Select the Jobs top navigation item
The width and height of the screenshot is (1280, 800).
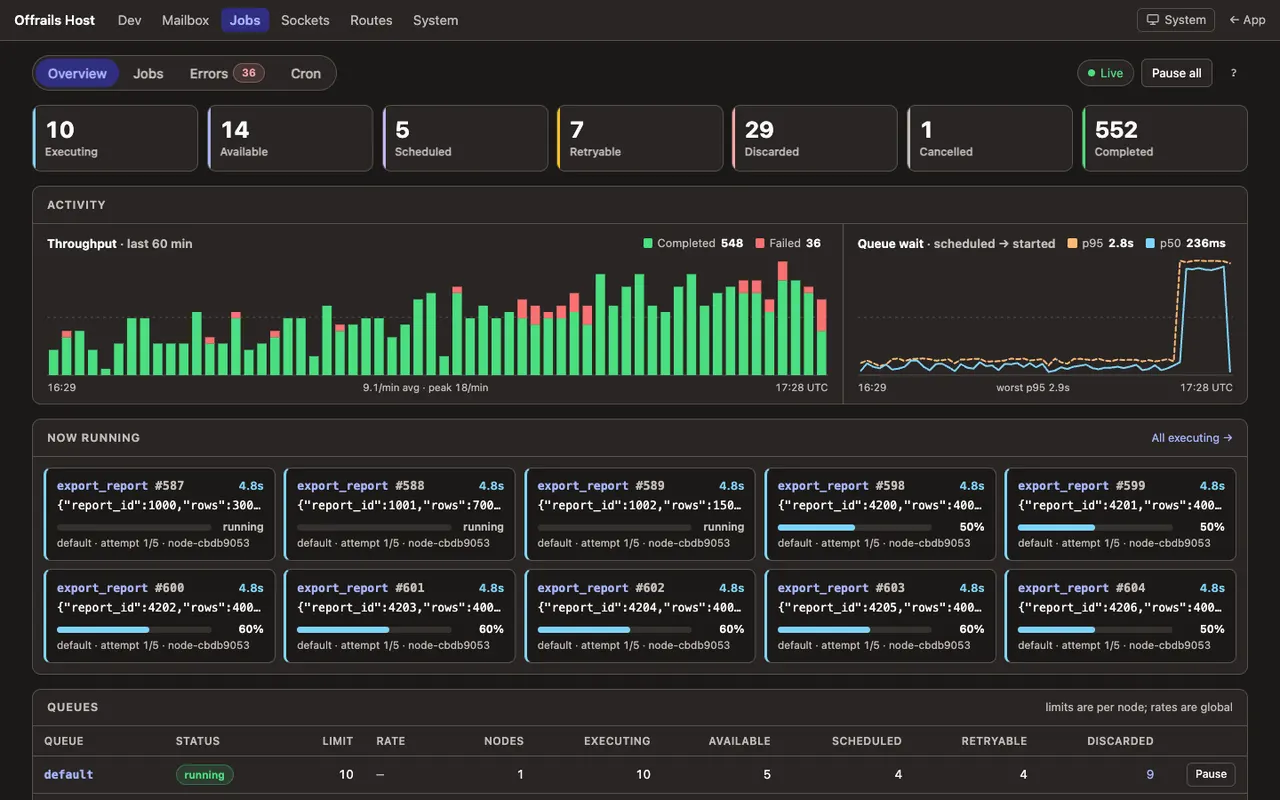coord(245,20)
